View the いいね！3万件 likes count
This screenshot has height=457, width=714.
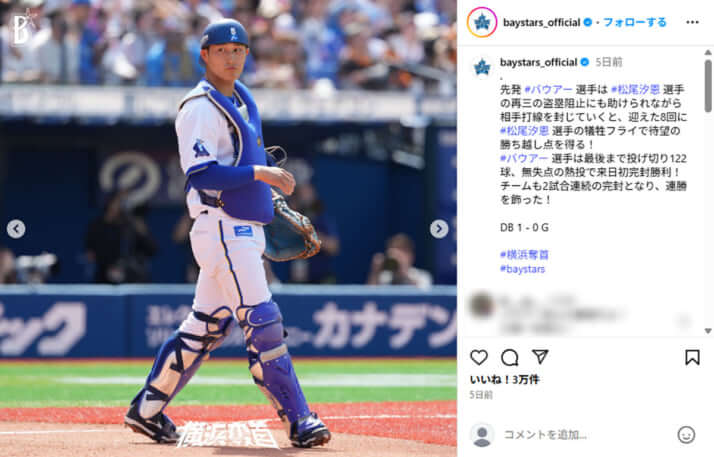(x=505, y=380)
